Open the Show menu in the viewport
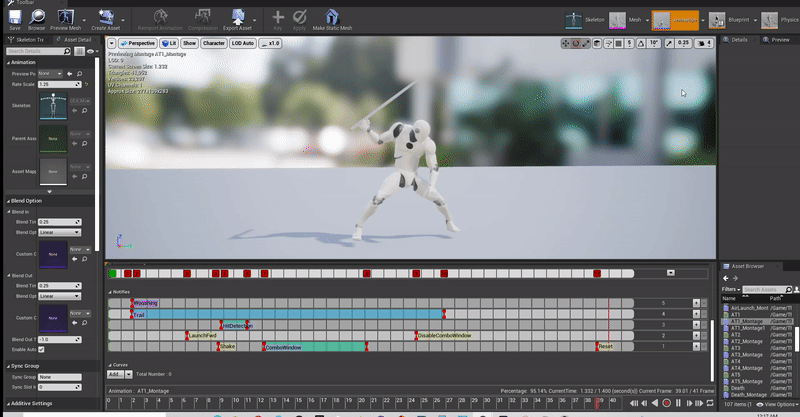800x417 pixels. (x=189, y=43)
